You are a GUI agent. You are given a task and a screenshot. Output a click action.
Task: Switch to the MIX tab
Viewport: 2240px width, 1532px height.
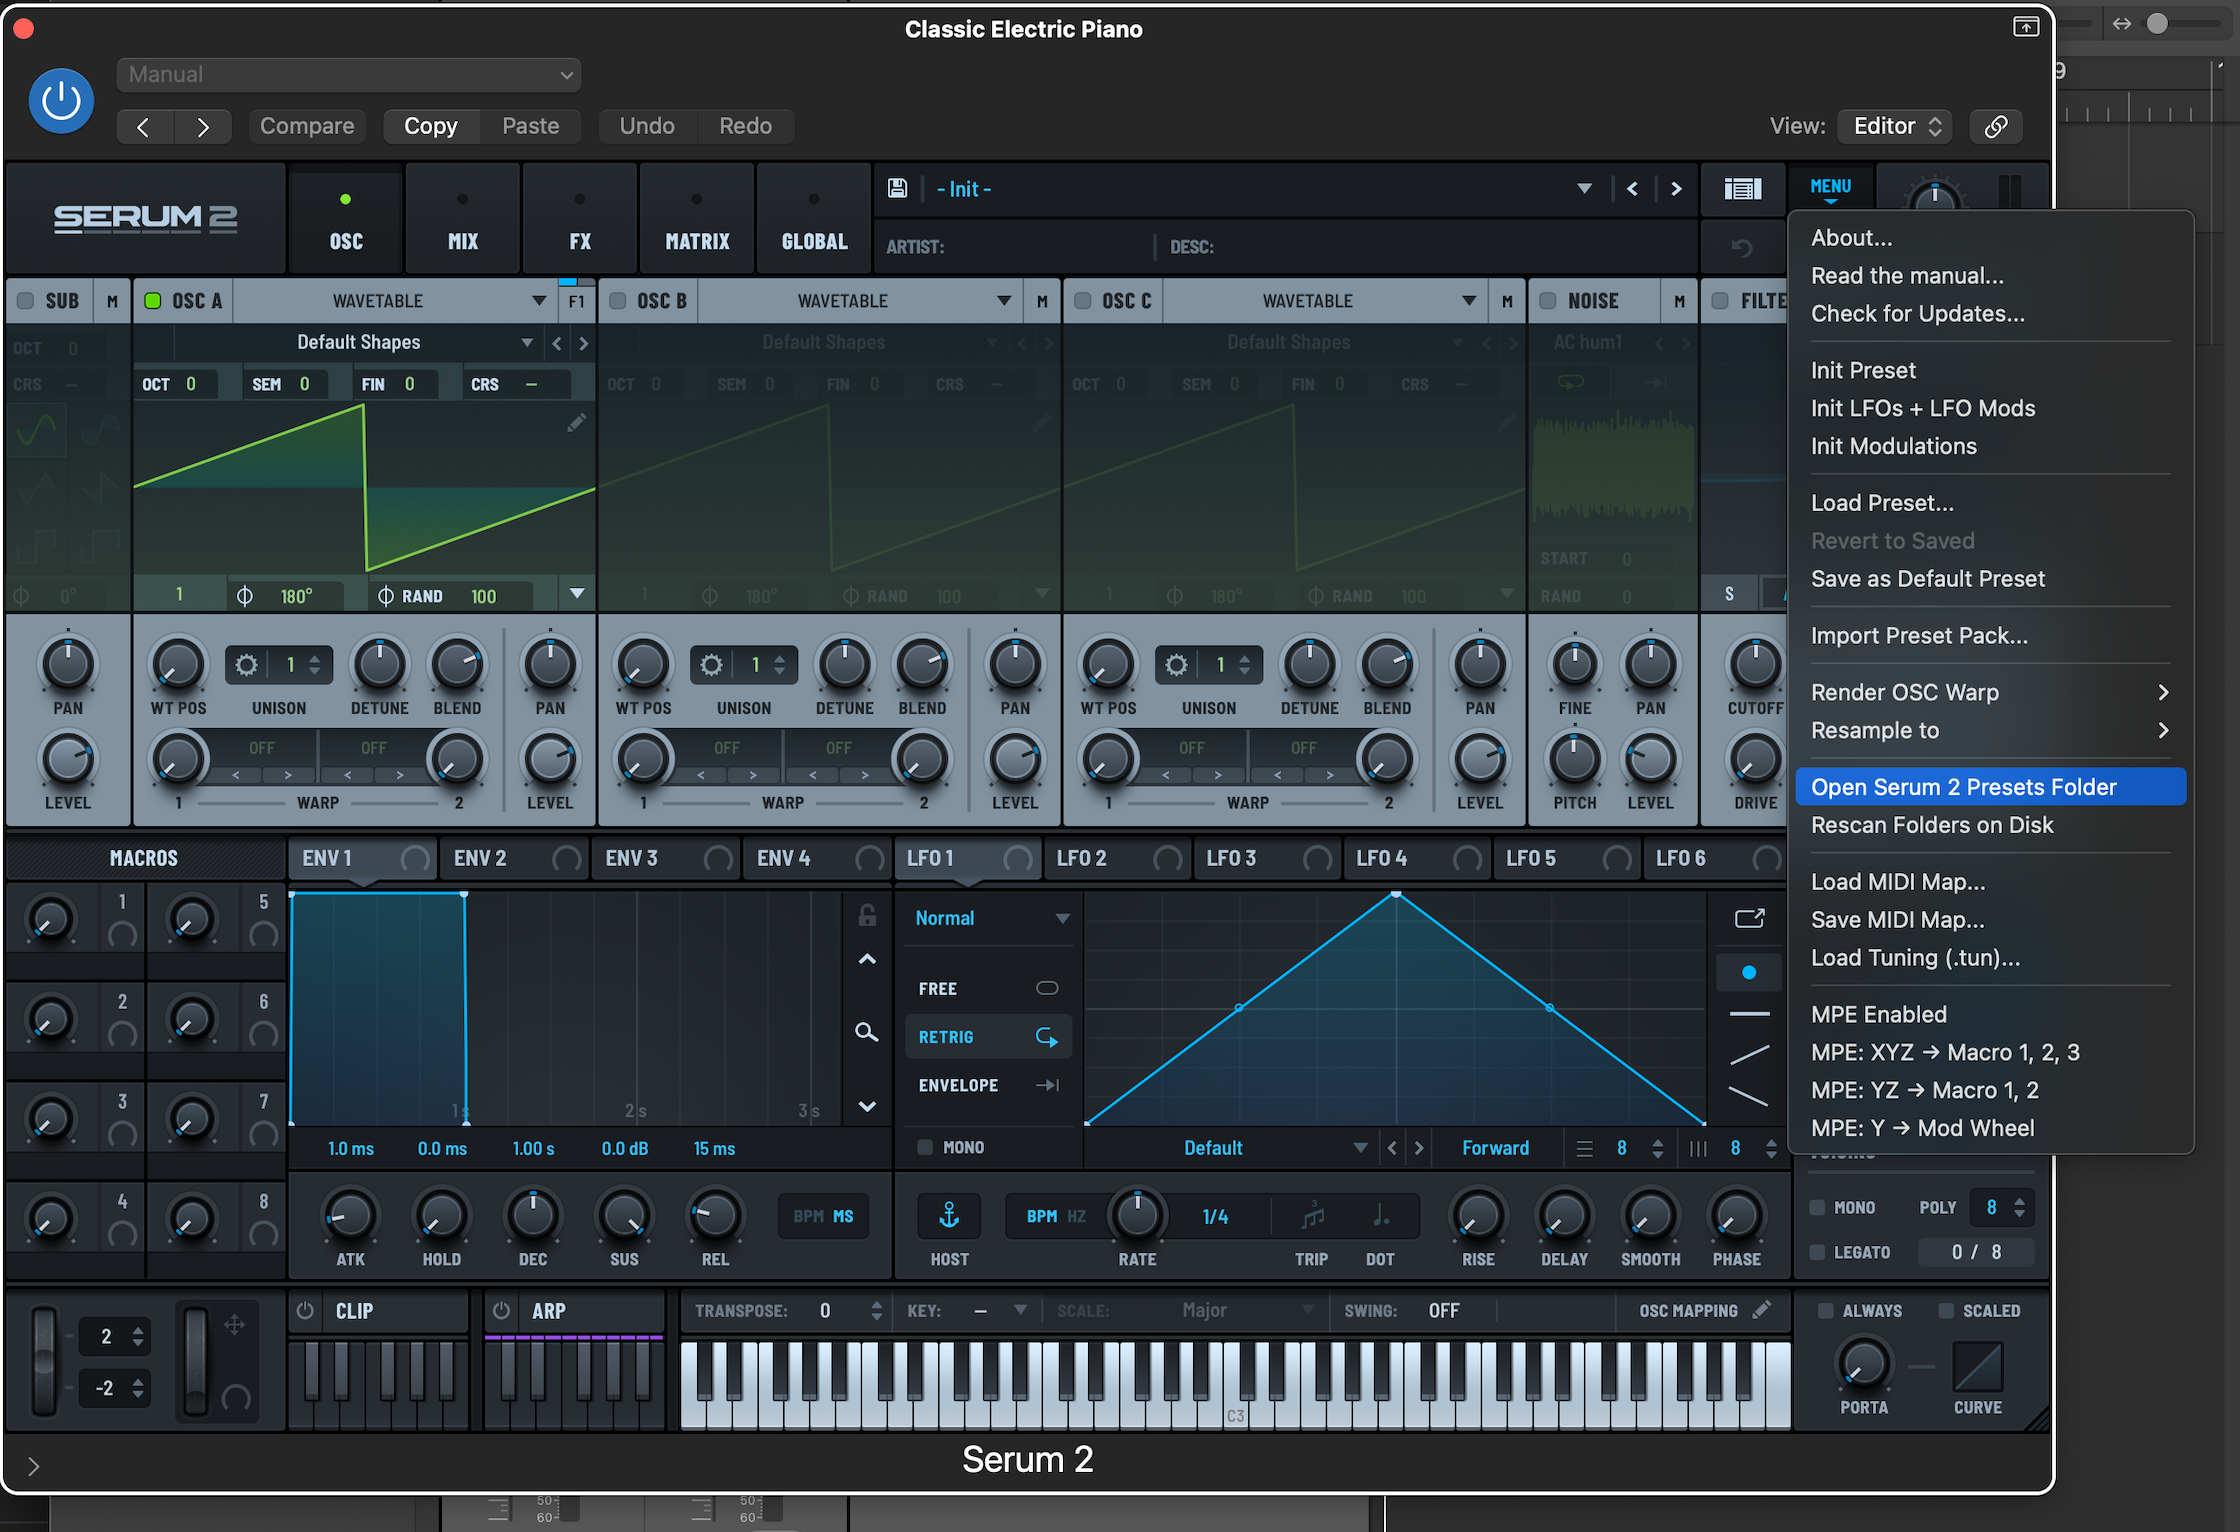[x=463, y=220]
